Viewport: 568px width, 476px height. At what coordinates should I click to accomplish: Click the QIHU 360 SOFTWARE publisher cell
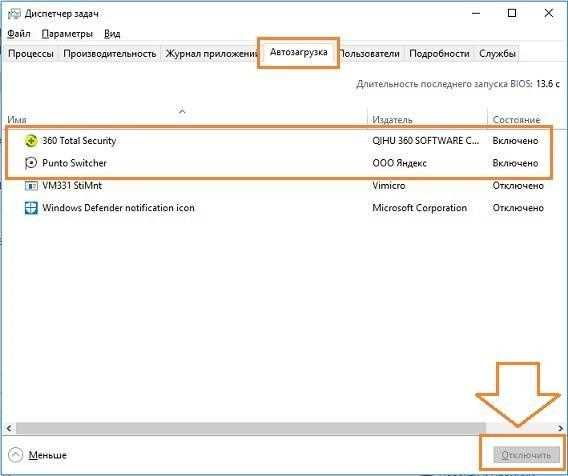[x=426, y=141]
